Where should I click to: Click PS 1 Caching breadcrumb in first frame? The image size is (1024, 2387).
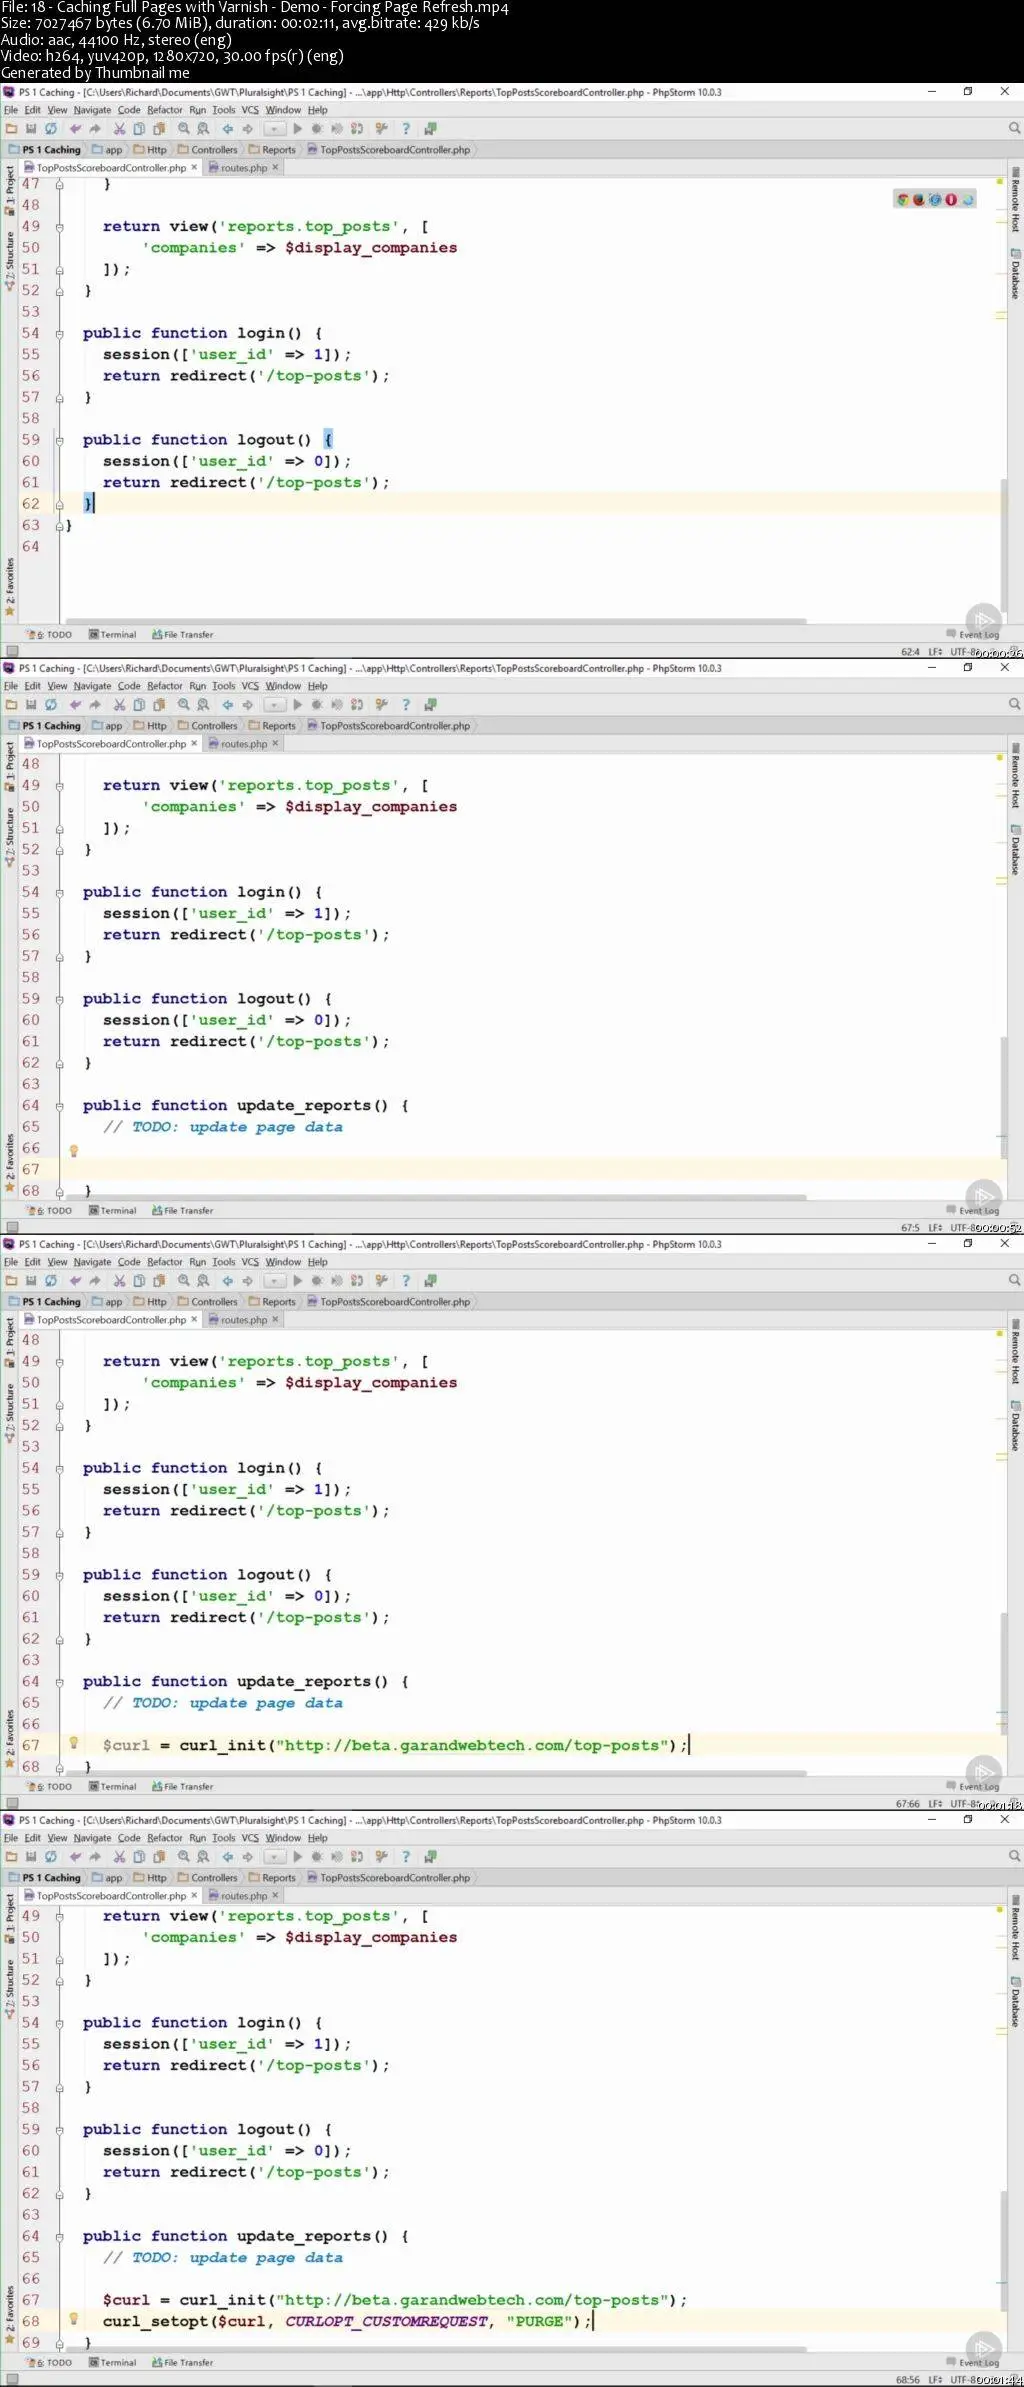point(45,150)
